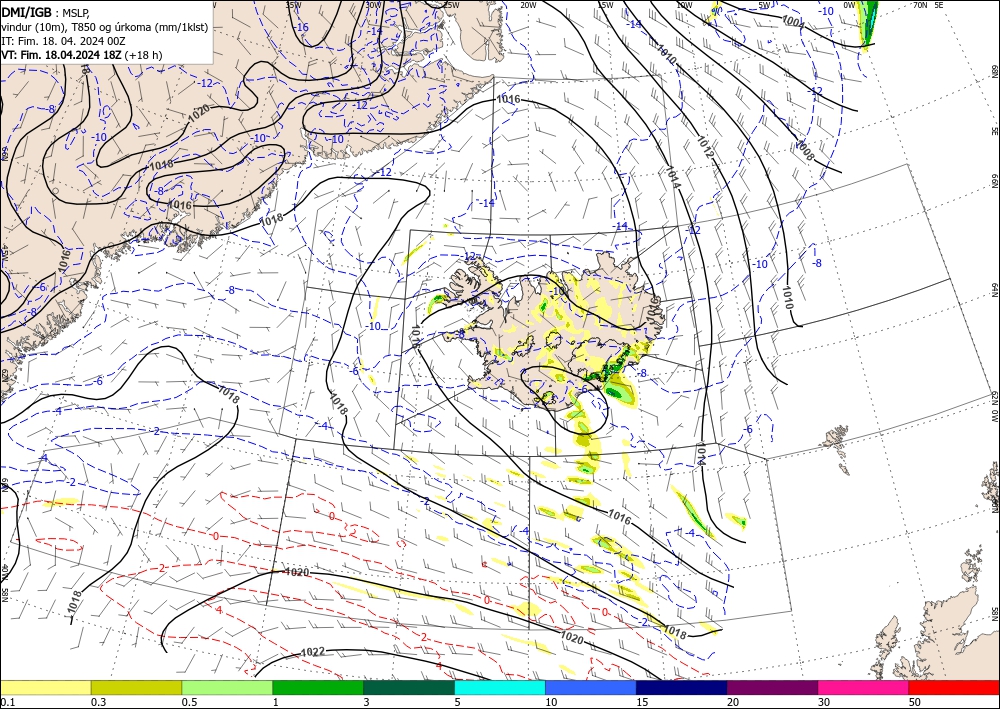Screen dimensions: 1000x709
Task: Select the dark green 3–5 legend band
Action: coord(409,687)
